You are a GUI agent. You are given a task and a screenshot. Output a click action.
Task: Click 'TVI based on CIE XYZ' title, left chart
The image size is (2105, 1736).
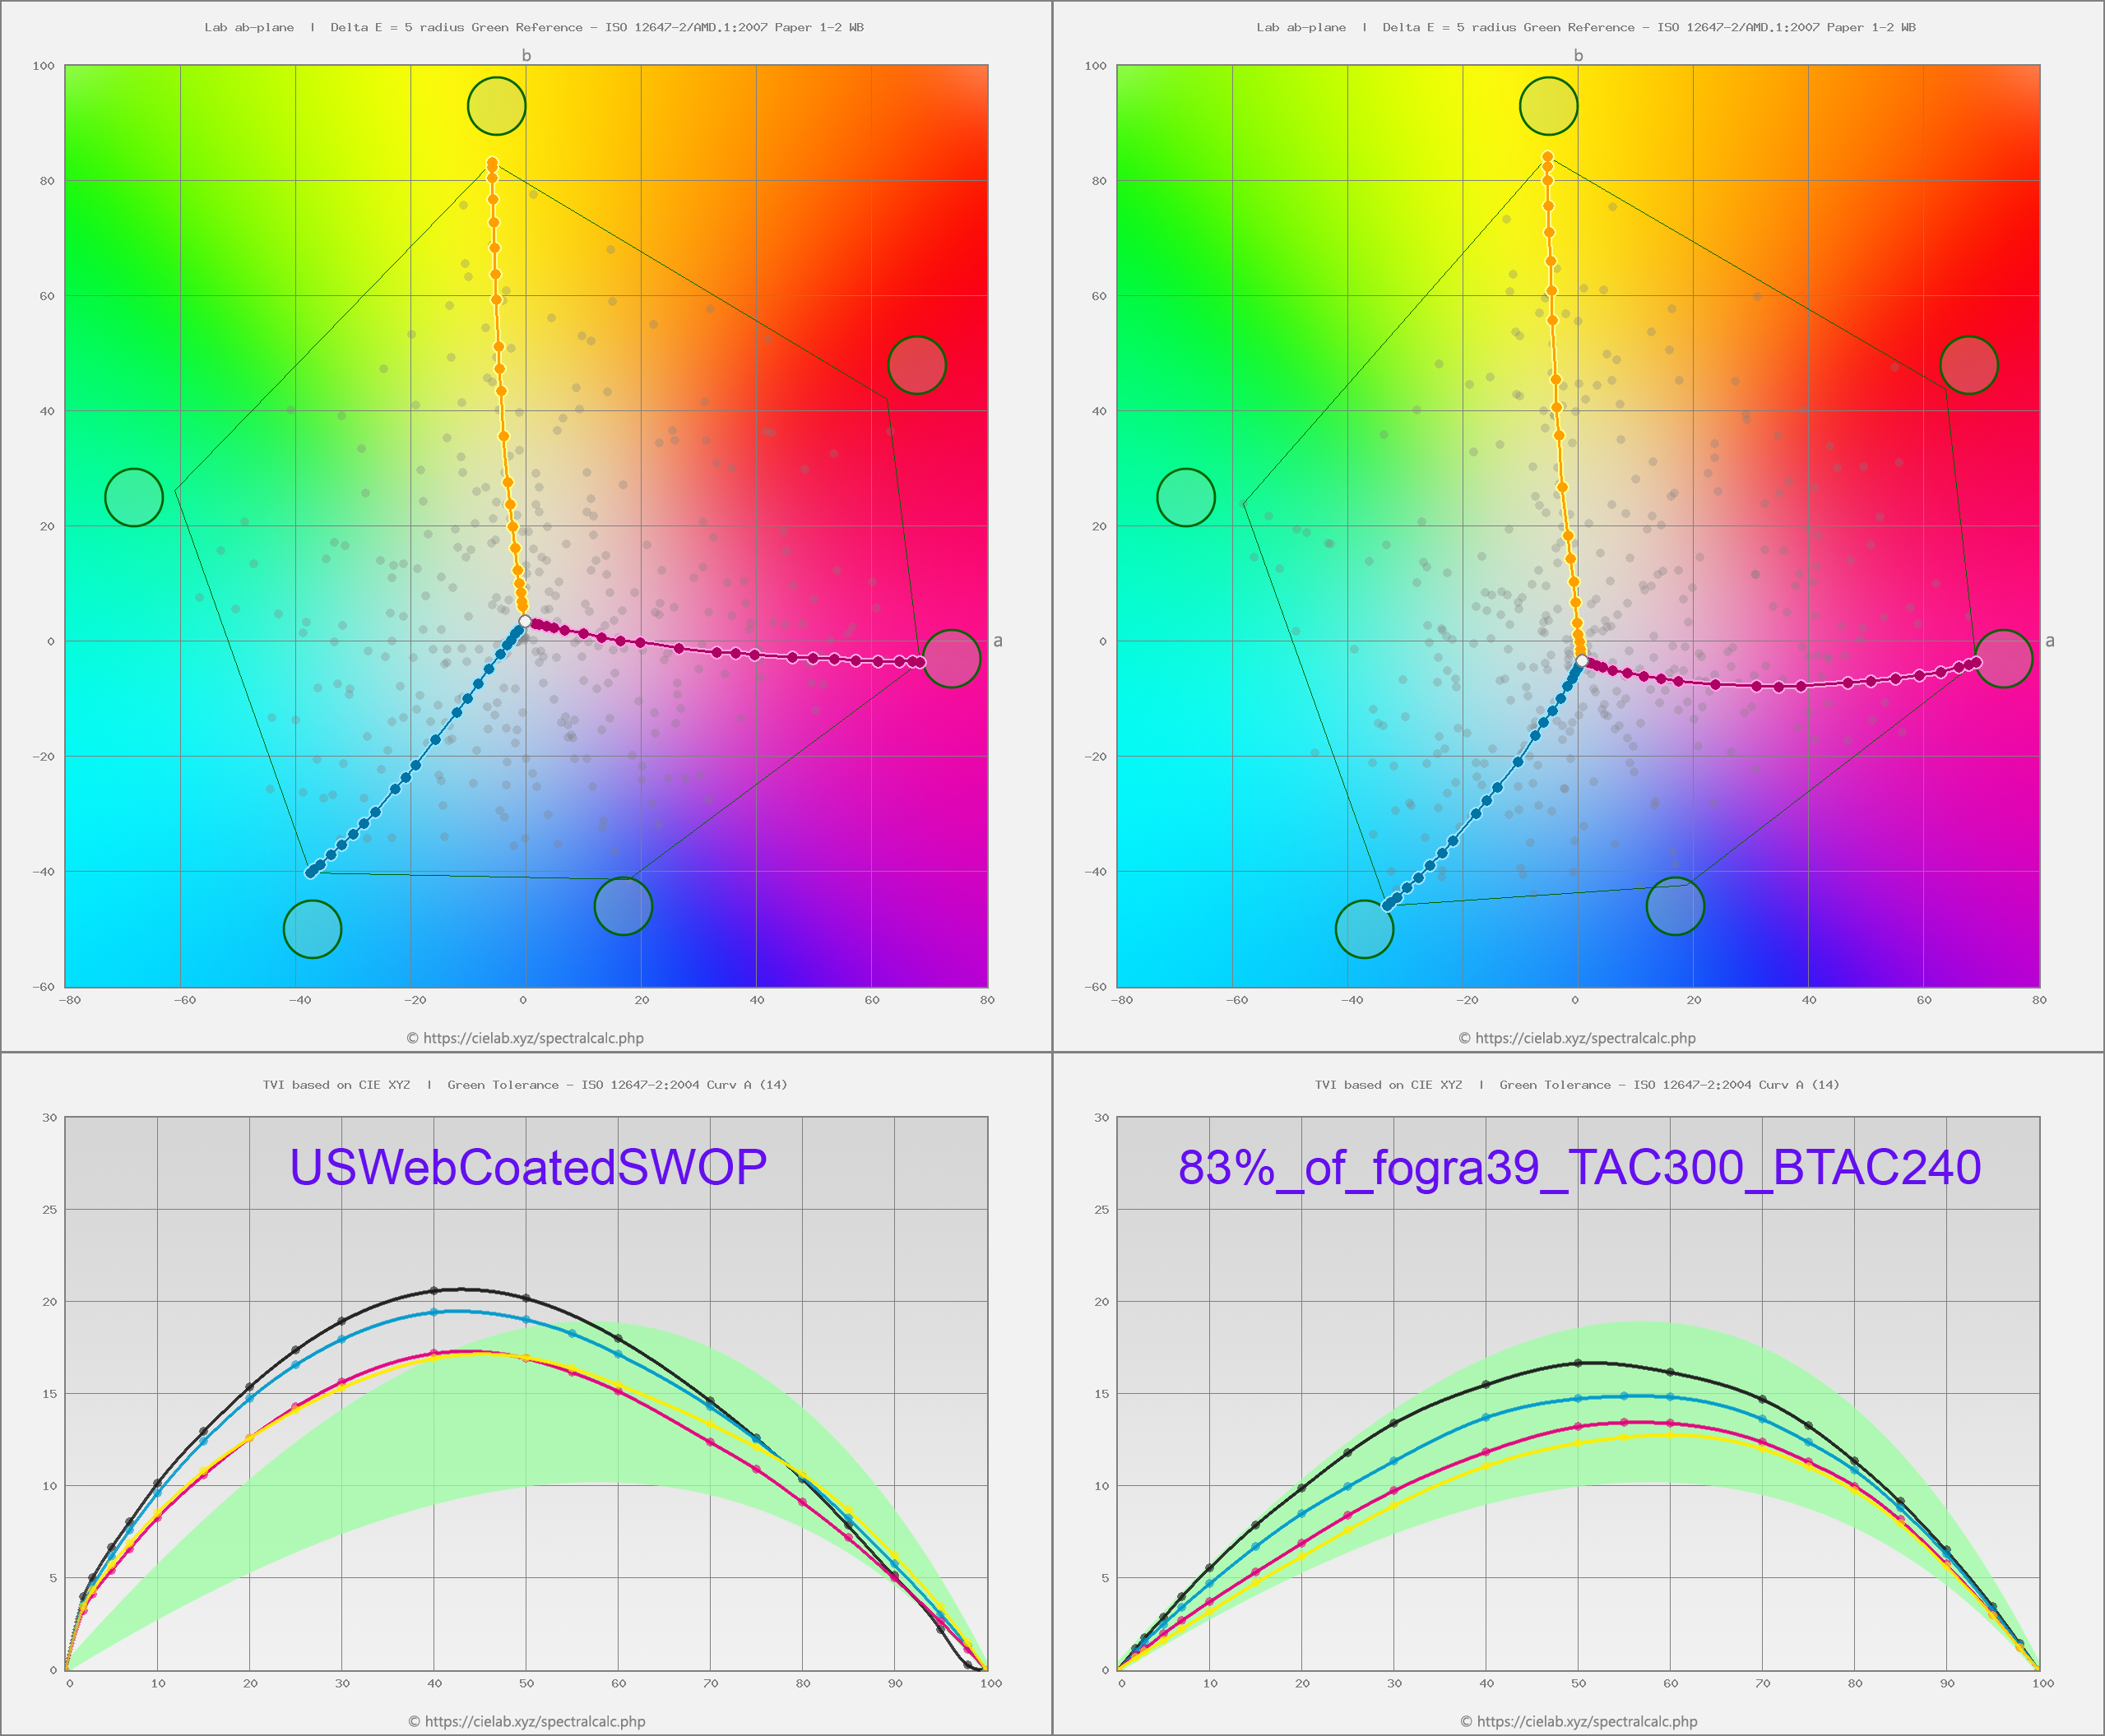[336, 1084]
